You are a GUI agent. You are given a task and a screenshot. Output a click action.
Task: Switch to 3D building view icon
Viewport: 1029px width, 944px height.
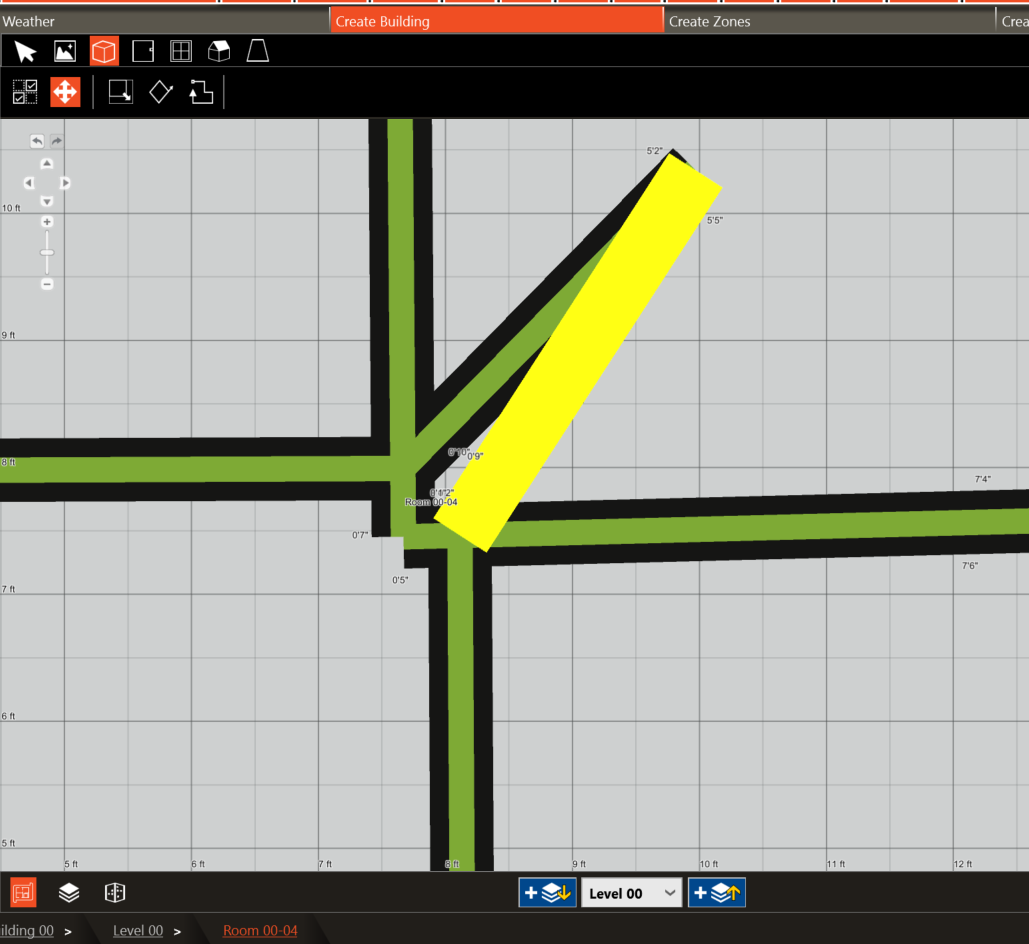(115, 893)
